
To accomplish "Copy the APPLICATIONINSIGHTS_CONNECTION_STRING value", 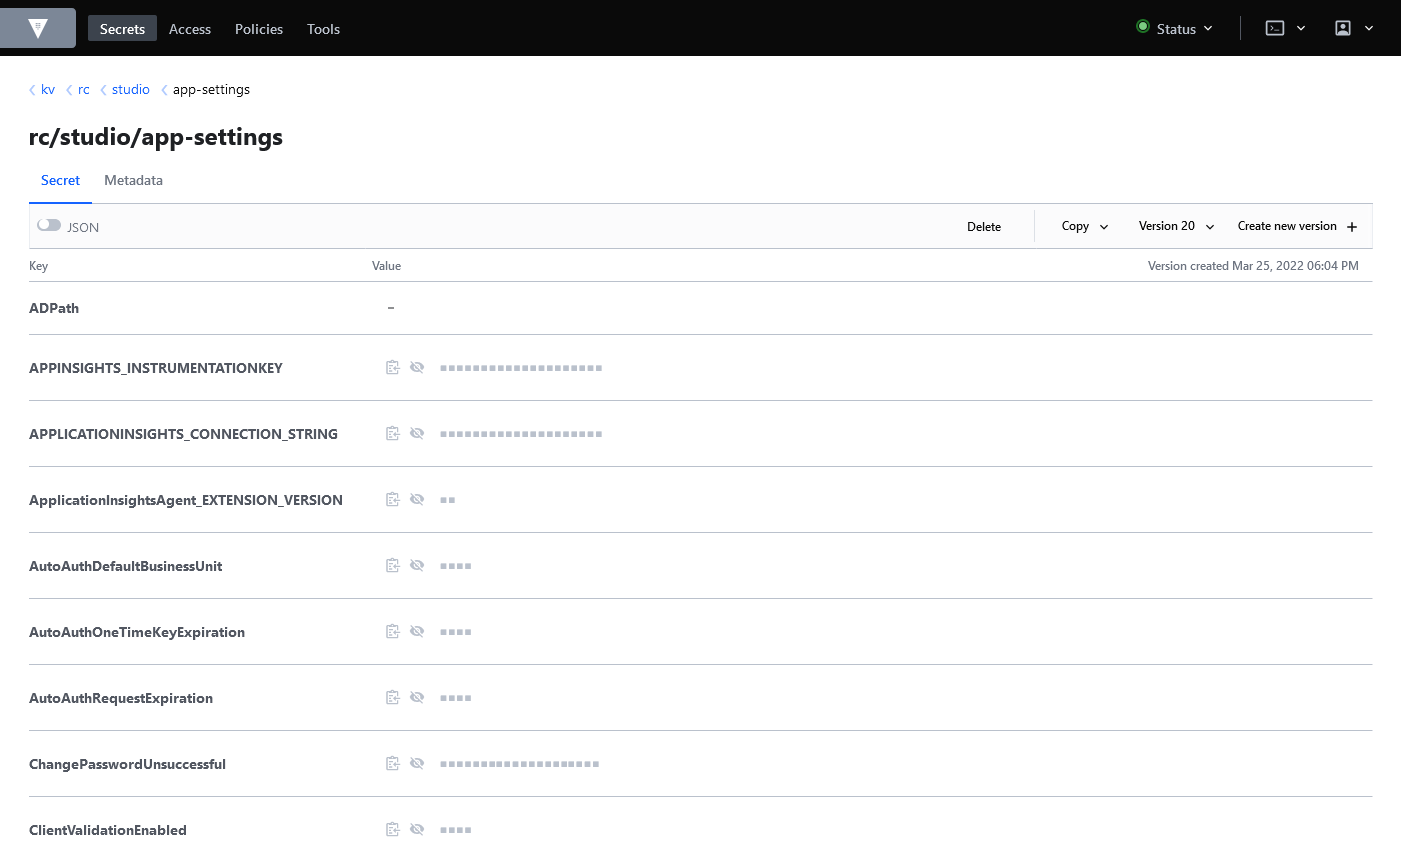I will point(392,434).
